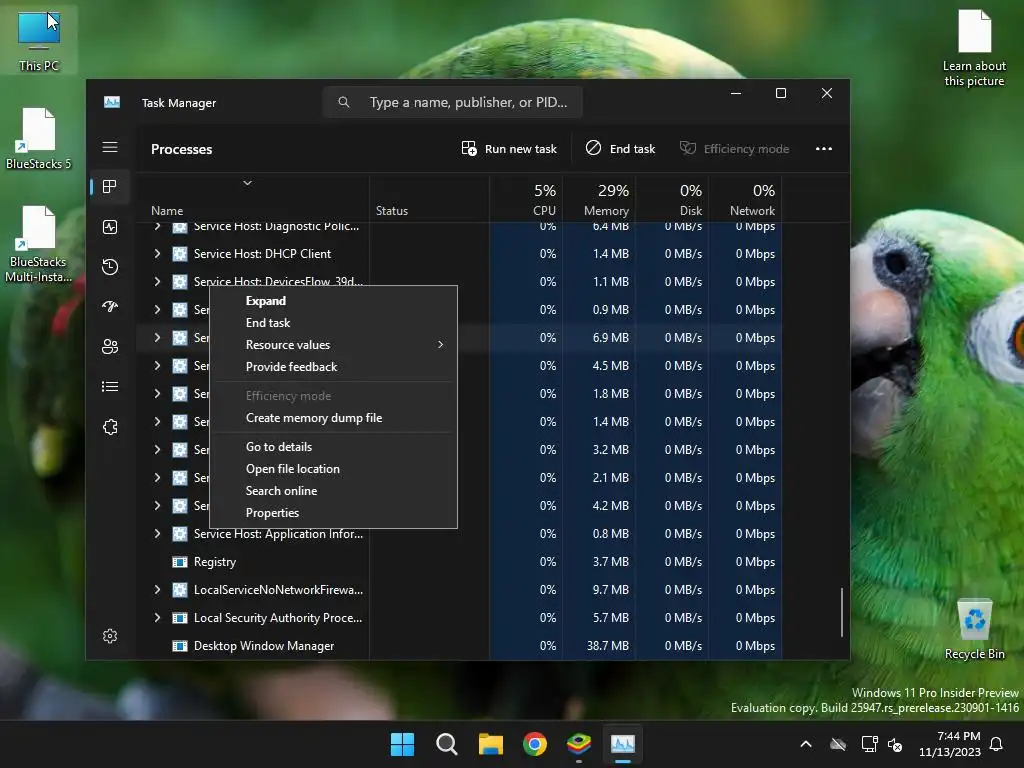Open the Details list icon in sidebar
1024x768 pixels.
click(110, 387)
